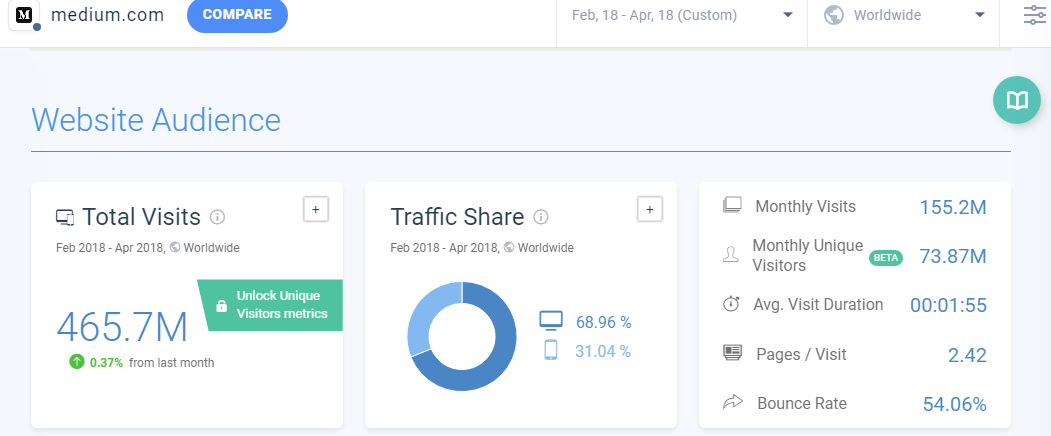Click the lock icon in the unlock banner
The image size is (1051, 436).
point(221,306)
